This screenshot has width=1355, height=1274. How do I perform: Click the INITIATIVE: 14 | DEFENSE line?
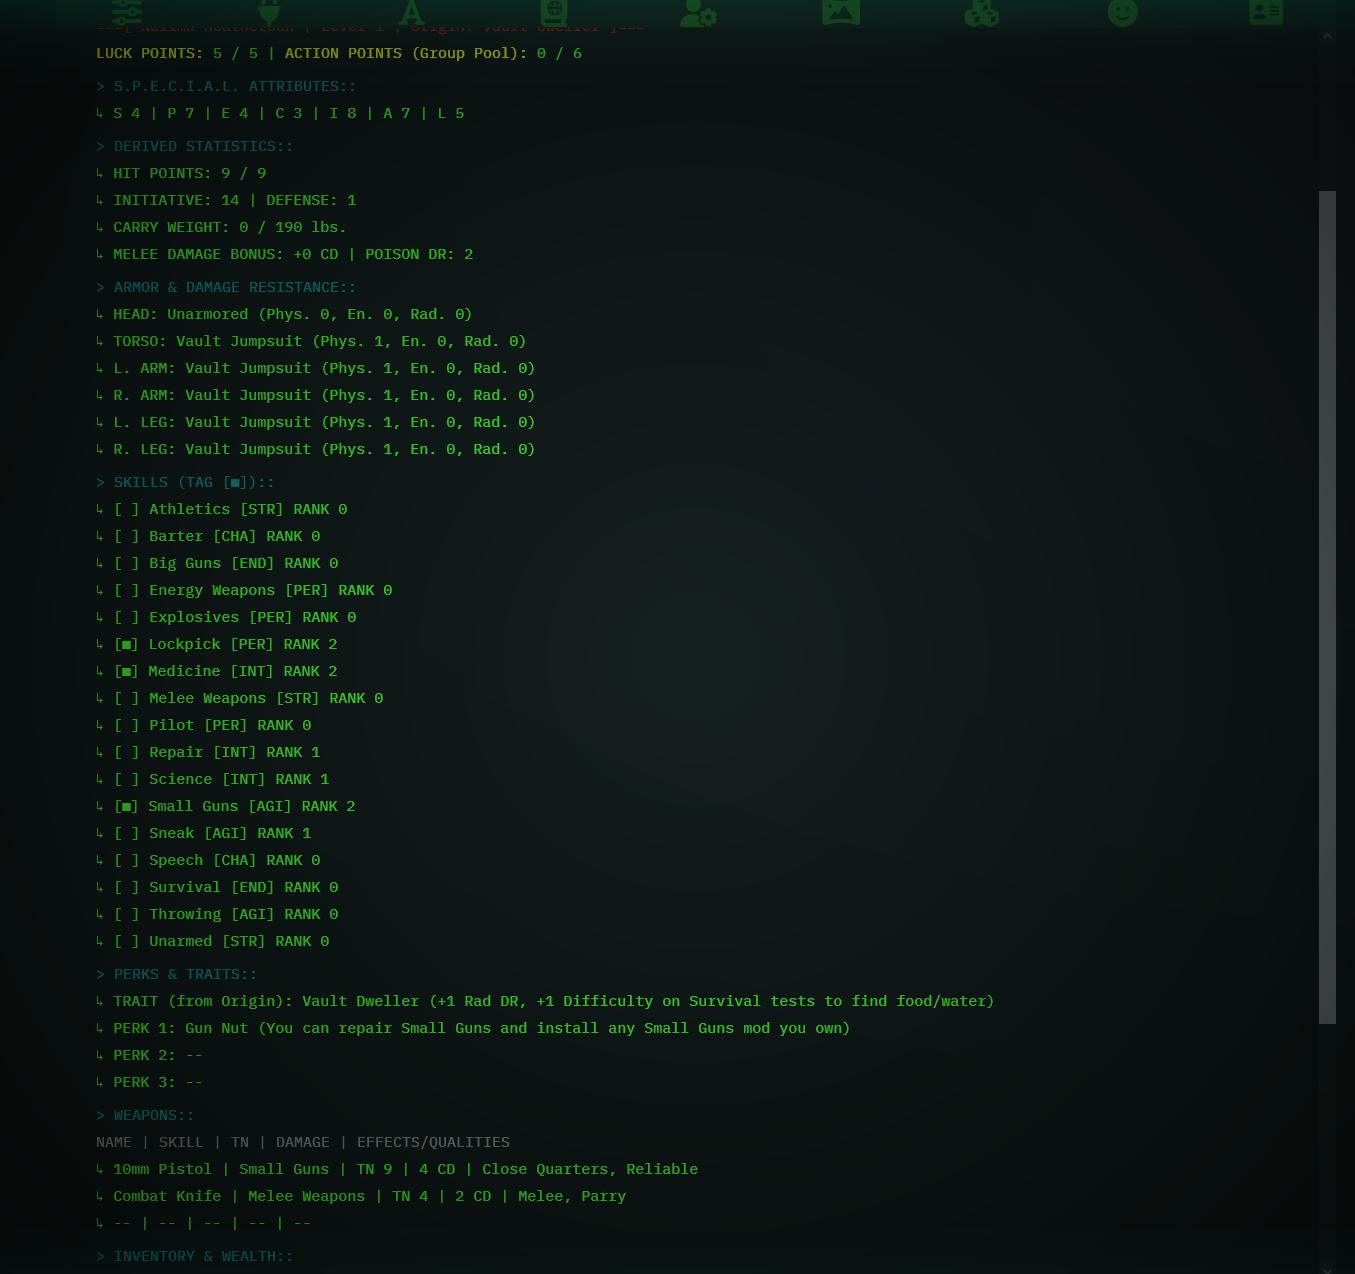(226, 200)
